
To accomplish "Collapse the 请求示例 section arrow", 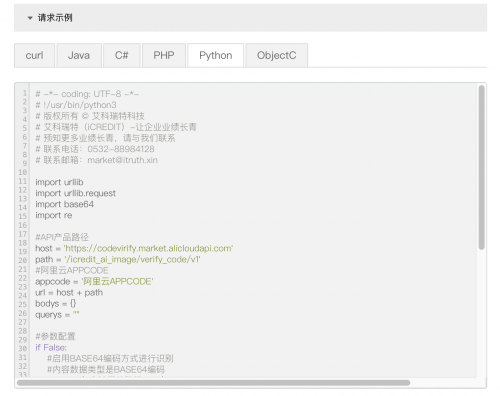I will 30,18.
